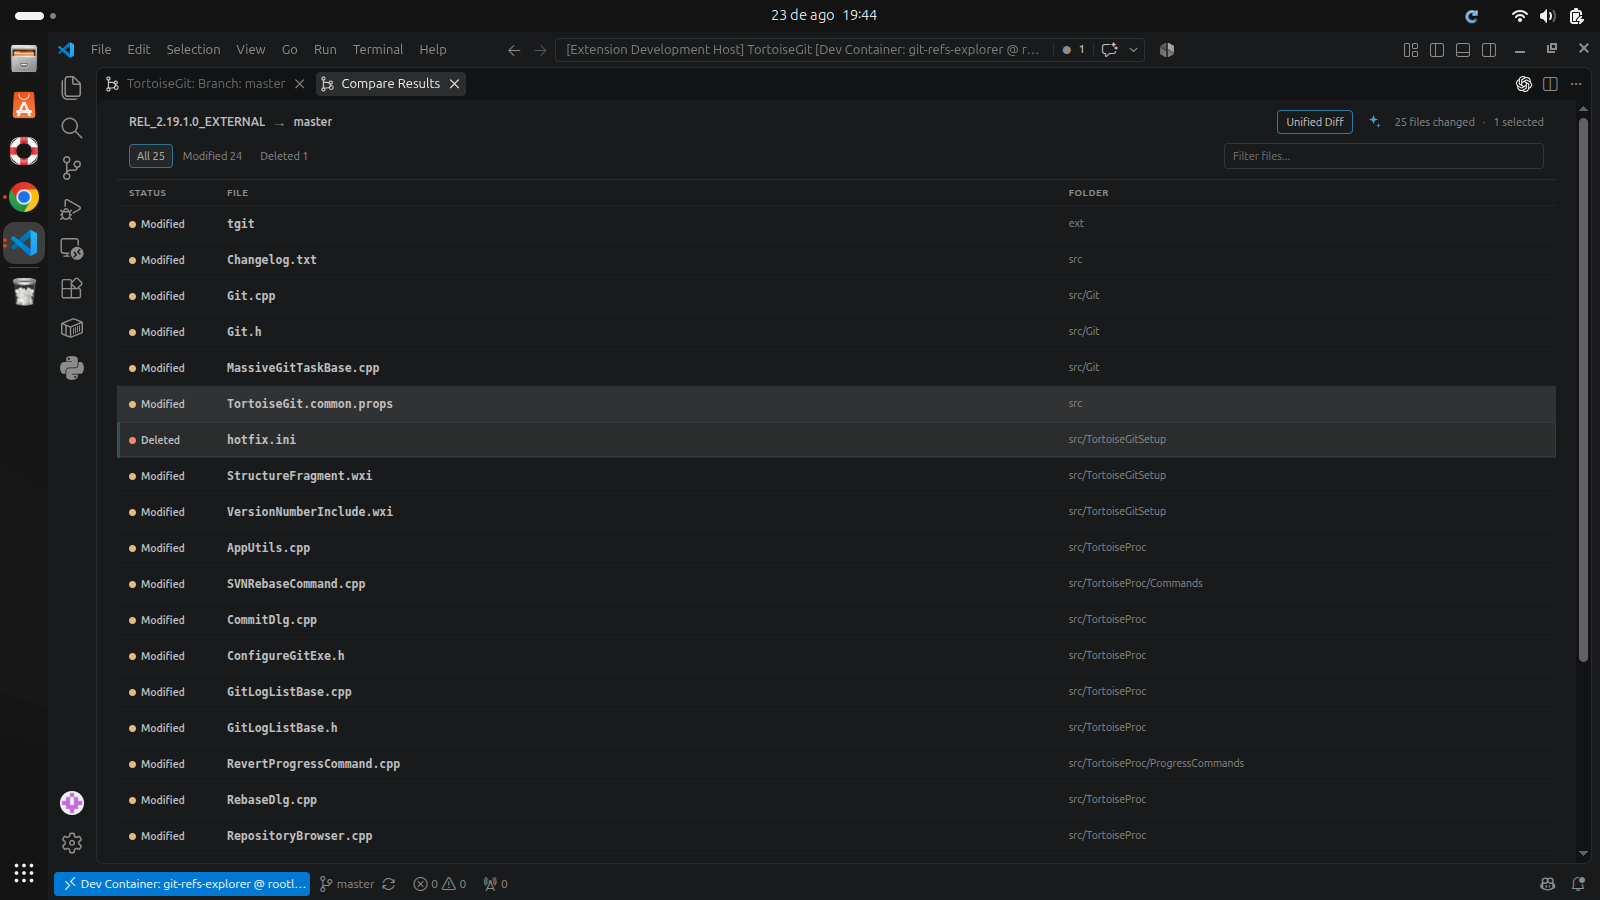Show only Deleted 1 files
The image size is (1600, 900).
point(284,156)
